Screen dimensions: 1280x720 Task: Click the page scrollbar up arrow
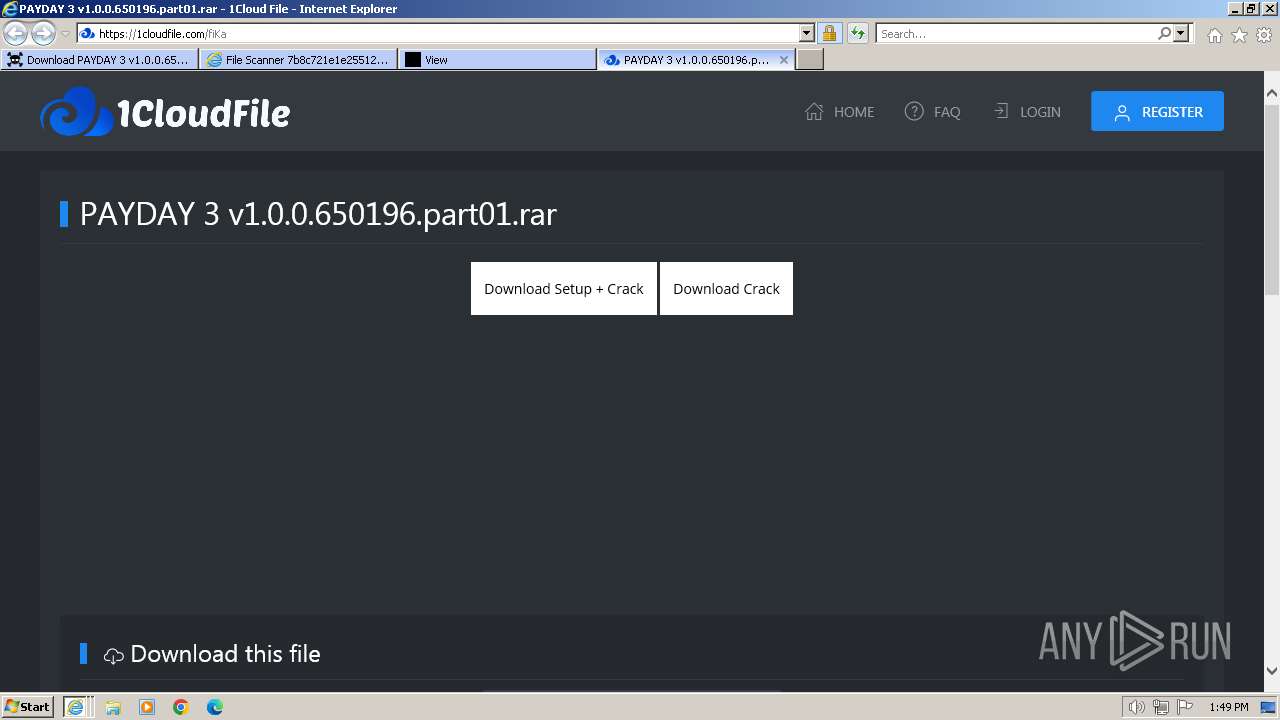pyautogui.click(x=1271, y=94)
